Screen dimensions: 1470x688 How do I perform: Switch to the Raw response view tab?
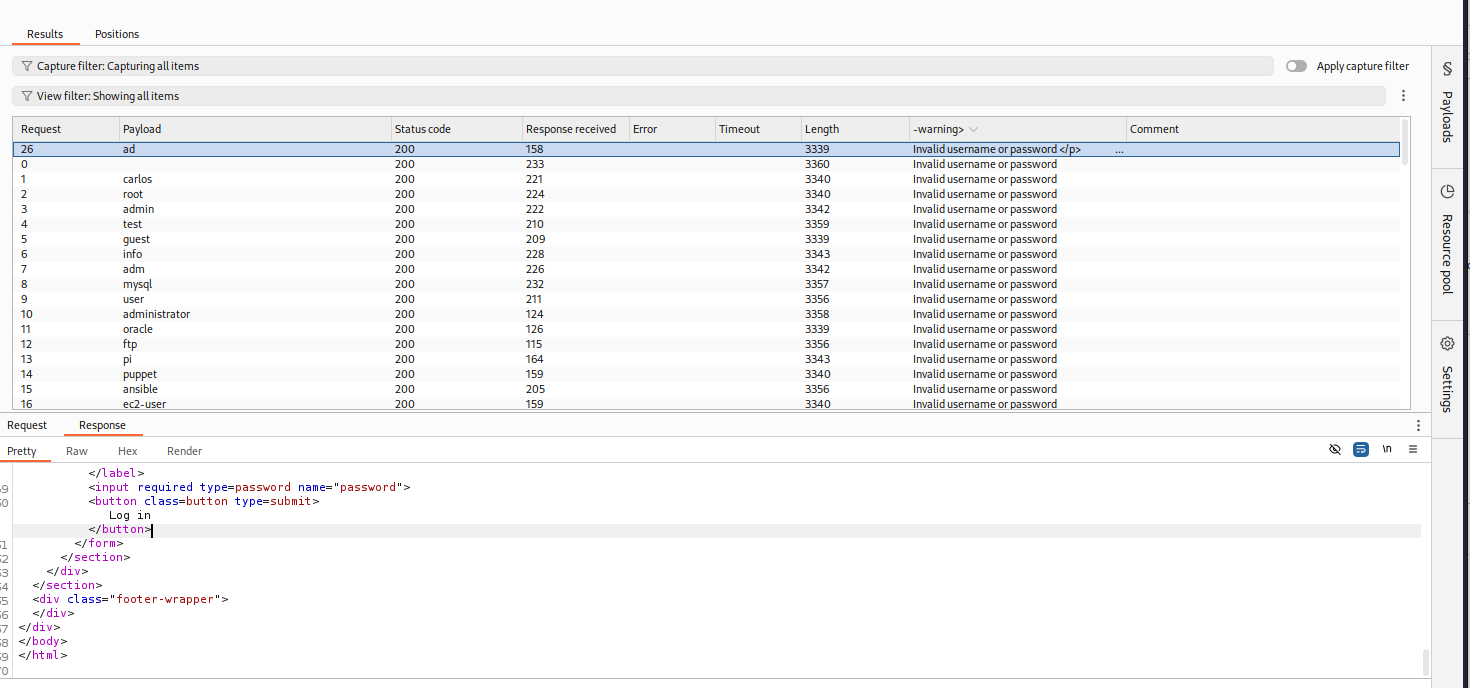77,451
